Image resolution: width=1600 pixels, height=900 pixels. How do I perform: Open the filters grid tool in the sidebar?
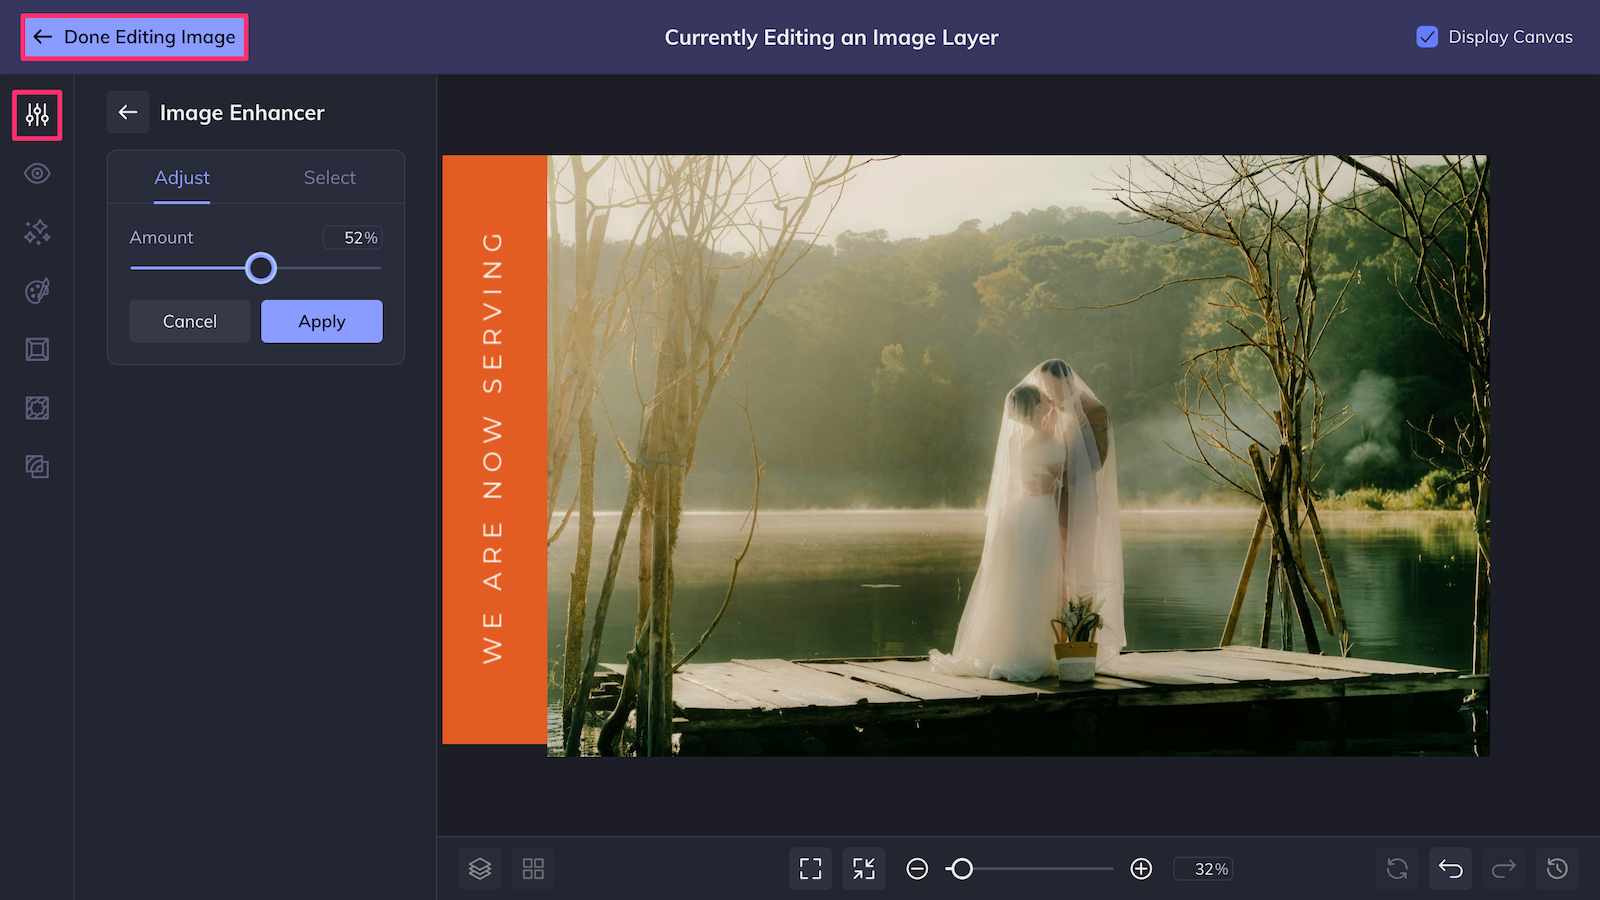coord(36,407)
